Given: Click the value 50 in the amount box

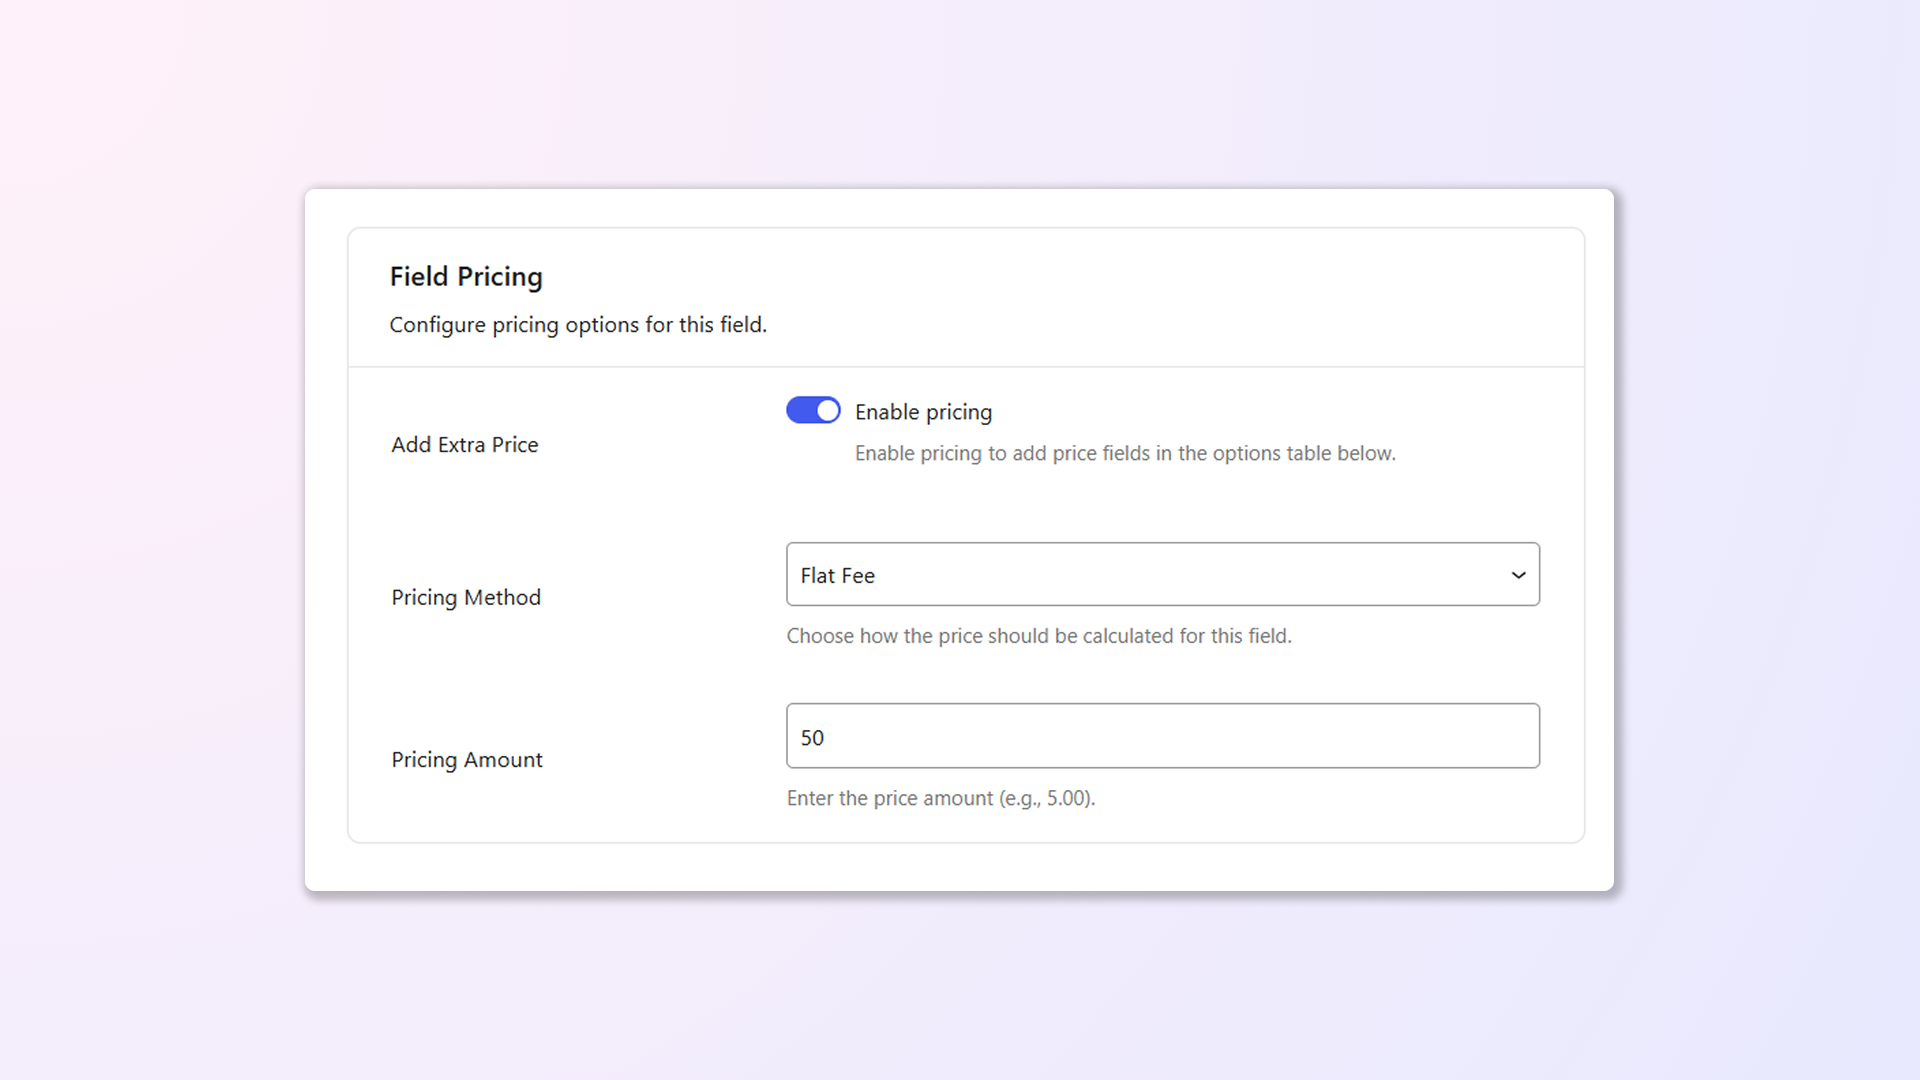Looking at the screenshot, I should pos(812,738).
